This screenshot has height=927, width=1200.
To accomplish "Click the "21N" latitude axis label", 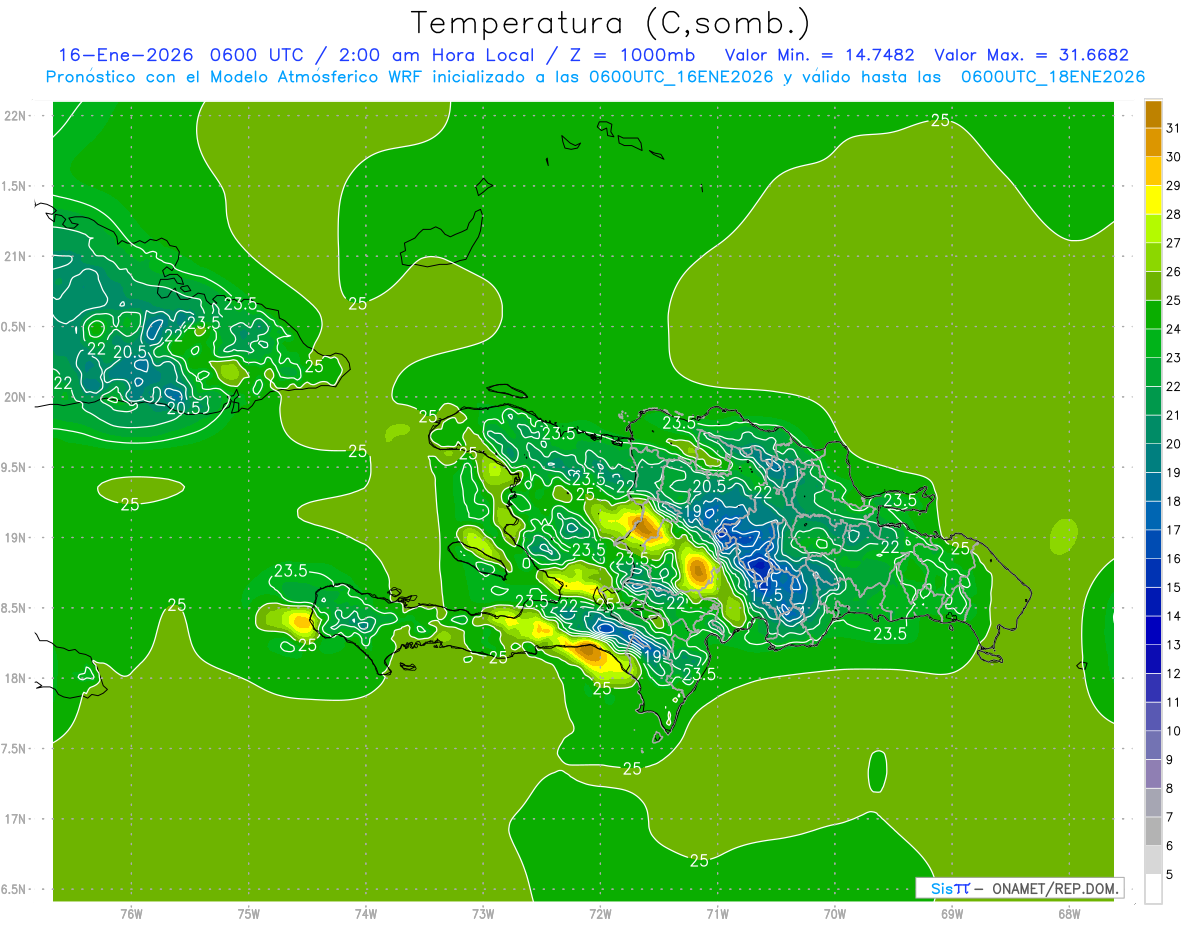I will [x=14, y=257].
